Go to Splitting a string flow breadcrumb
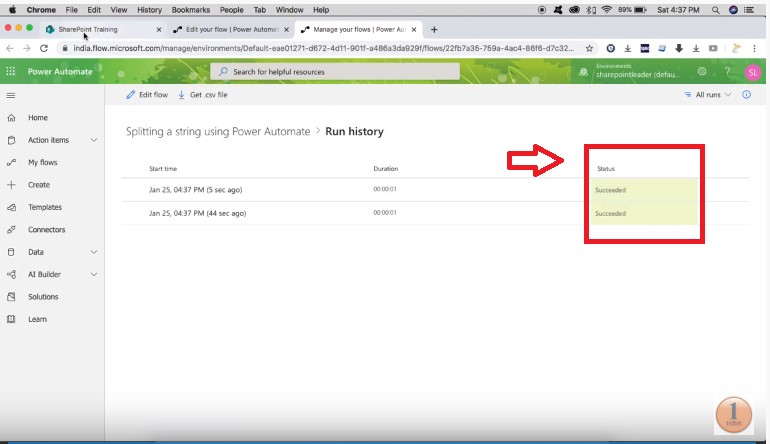 [217, 131]
